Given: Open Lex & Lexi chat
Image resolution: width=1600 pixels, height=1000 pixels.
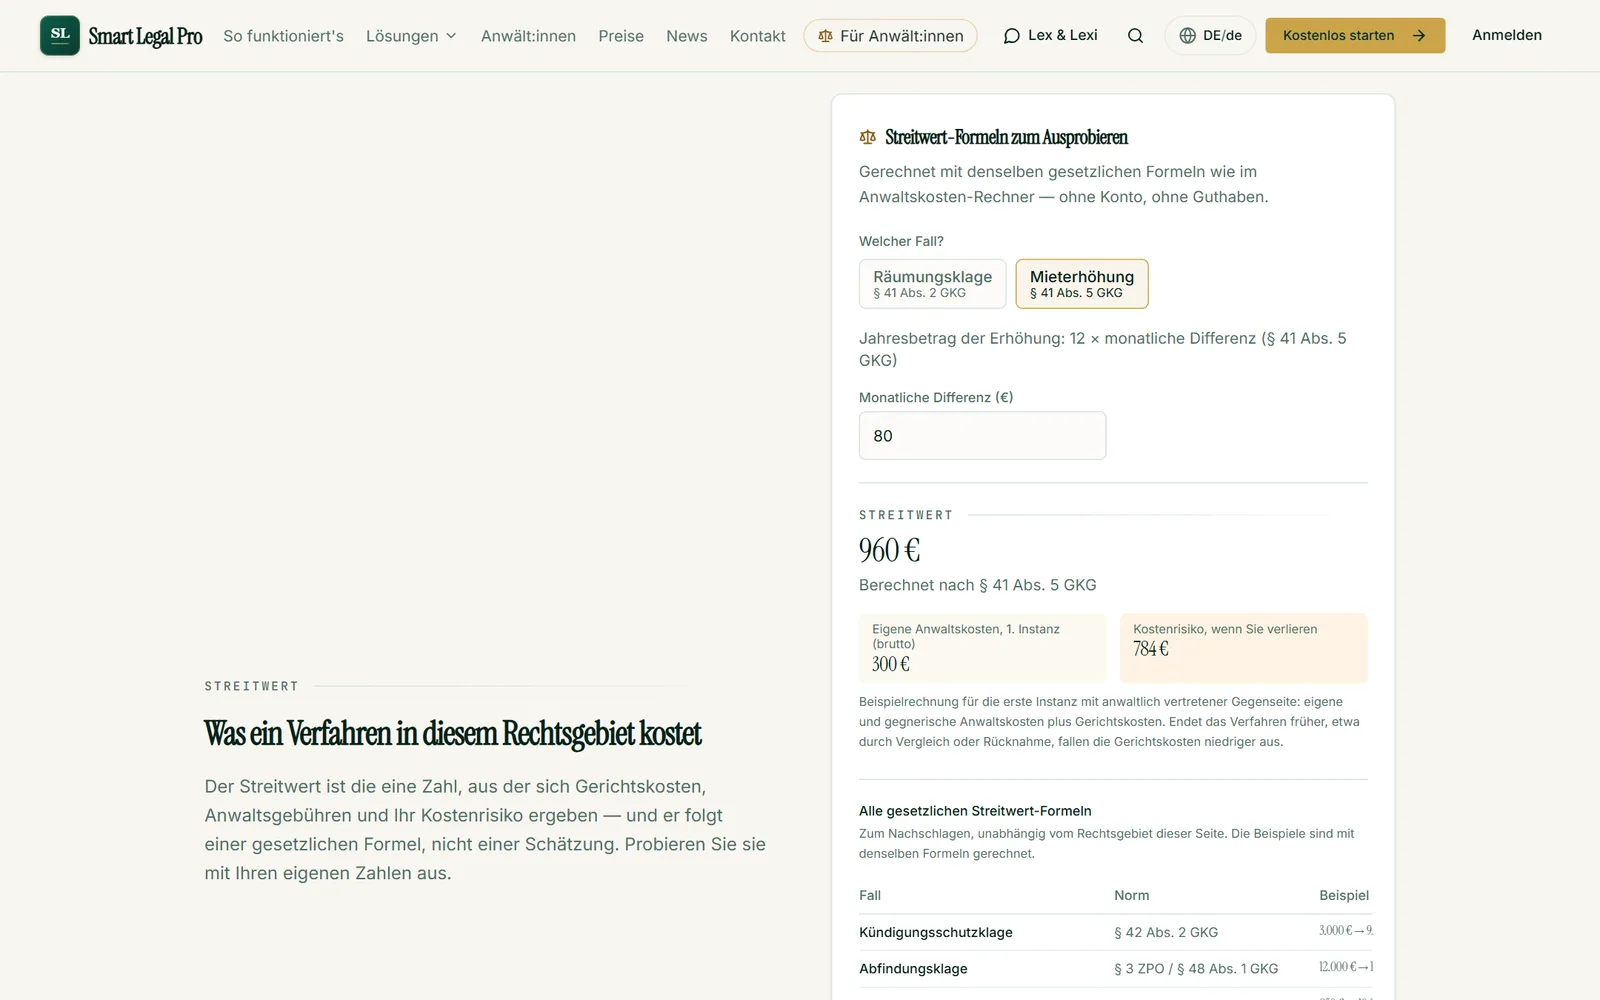Looking at the screenshot, I should pos(1050,36).
